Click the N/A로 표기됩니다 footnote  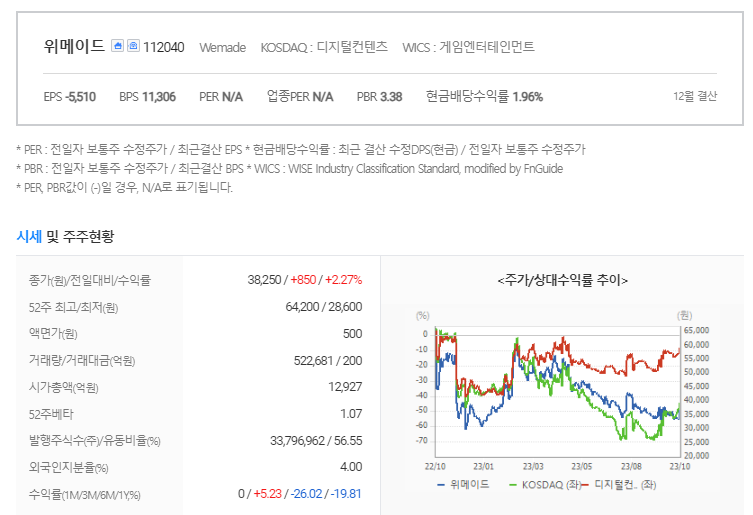tap(124, 187)
